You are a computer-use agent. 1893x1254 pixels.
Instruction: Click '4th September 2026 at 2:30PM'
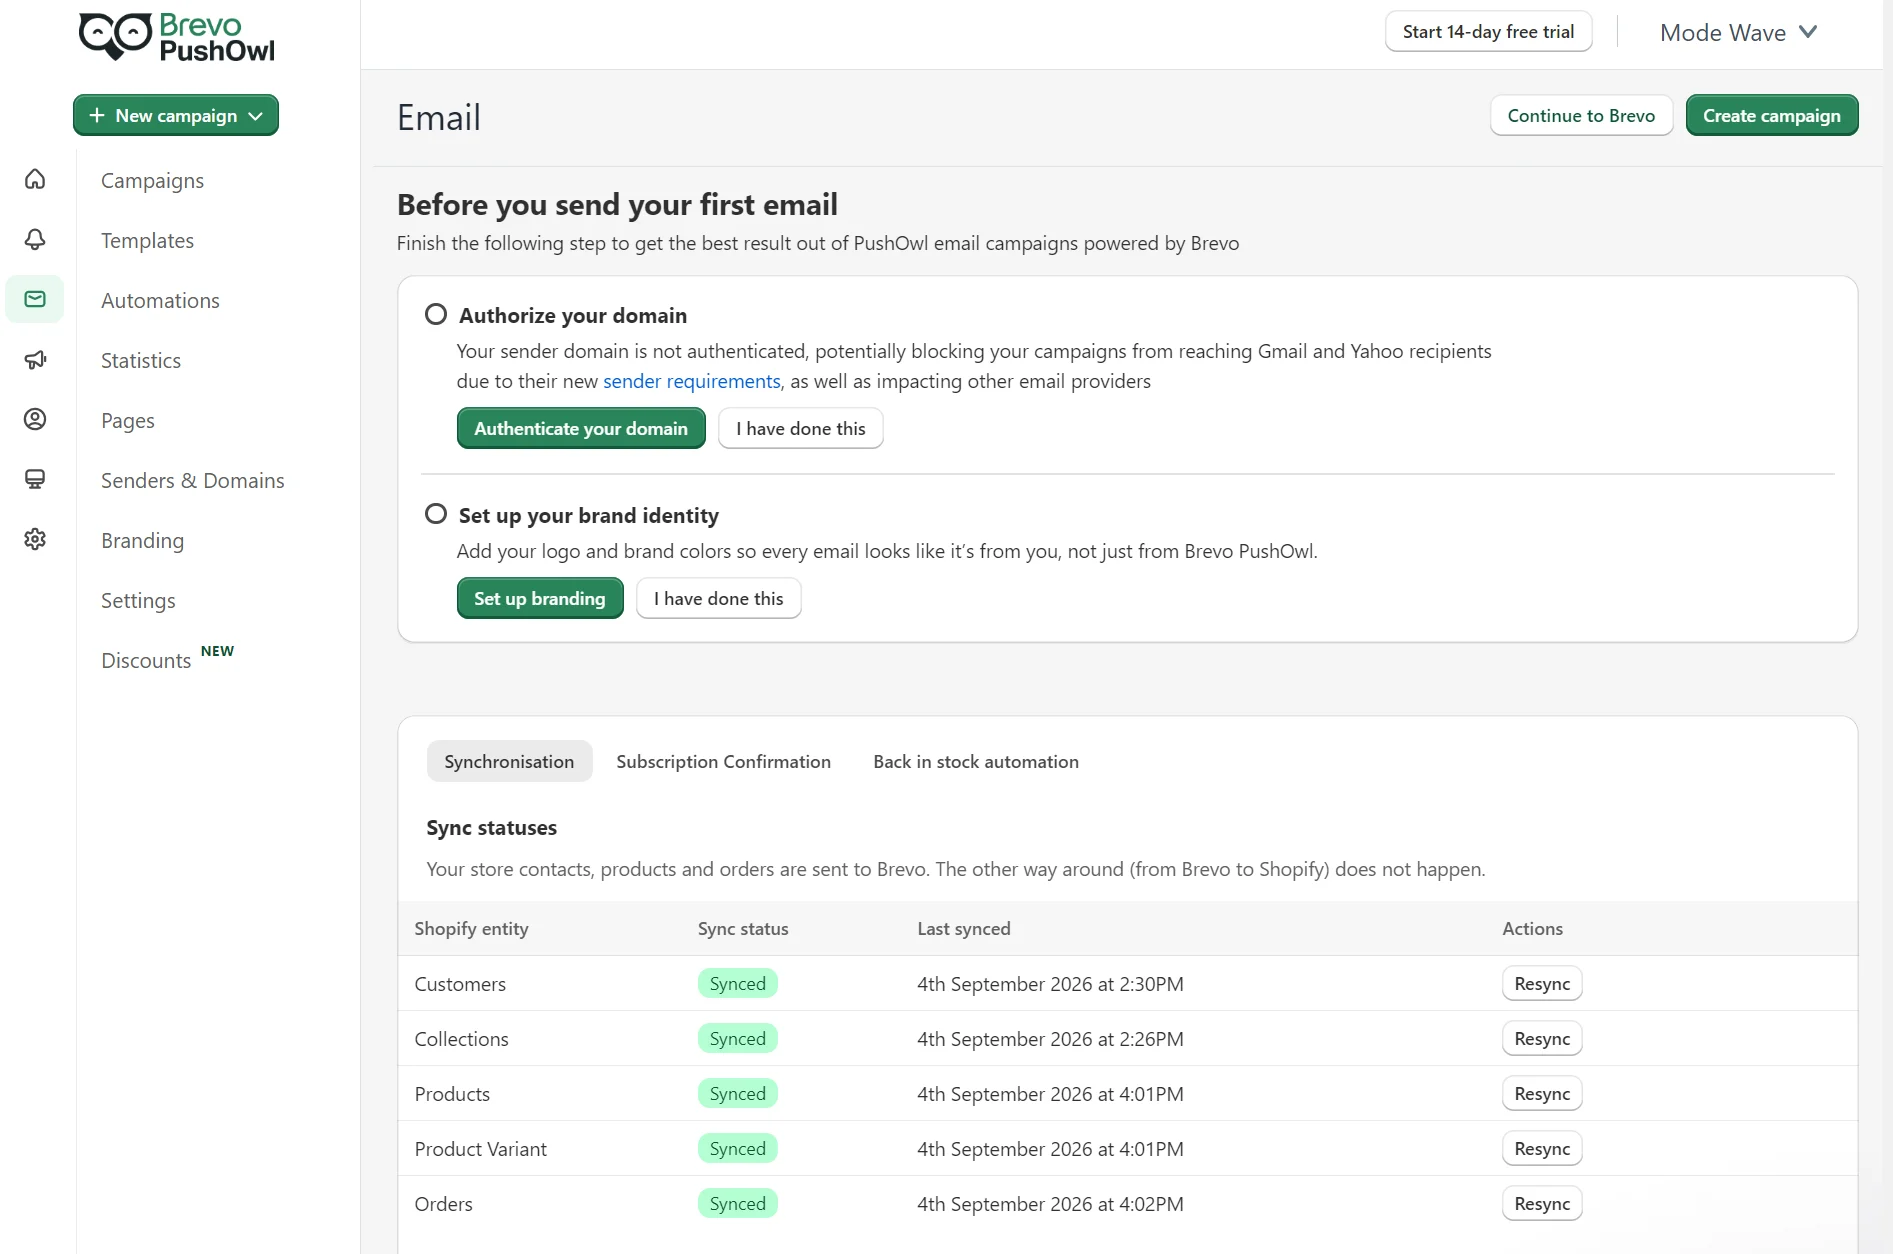click(x=1050, y=984)
